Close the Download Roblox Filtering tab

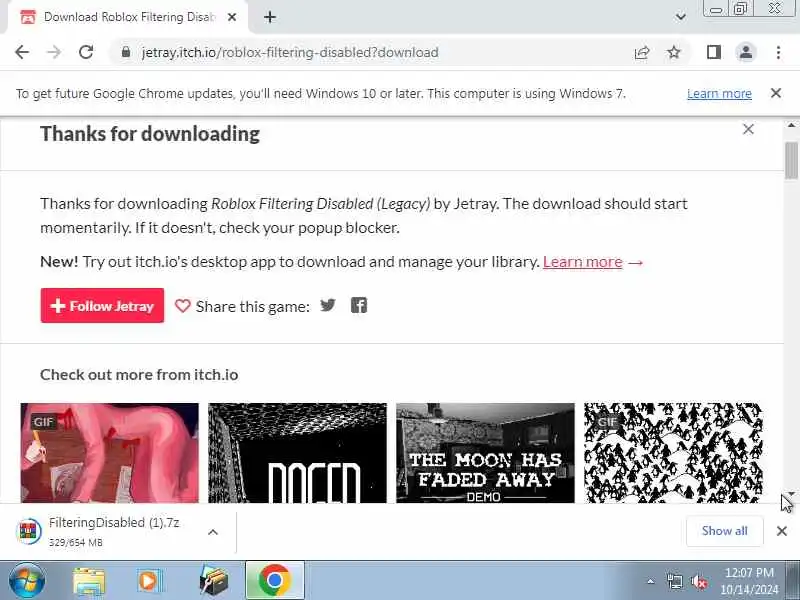point(232,17)
